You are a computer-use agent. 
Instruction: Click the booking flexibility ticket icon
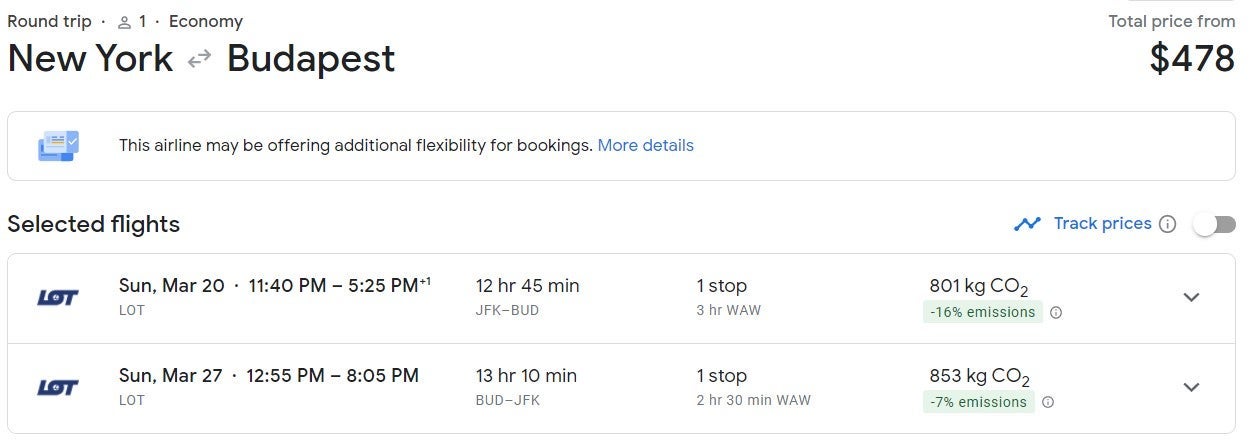click(x=59, y=146)
